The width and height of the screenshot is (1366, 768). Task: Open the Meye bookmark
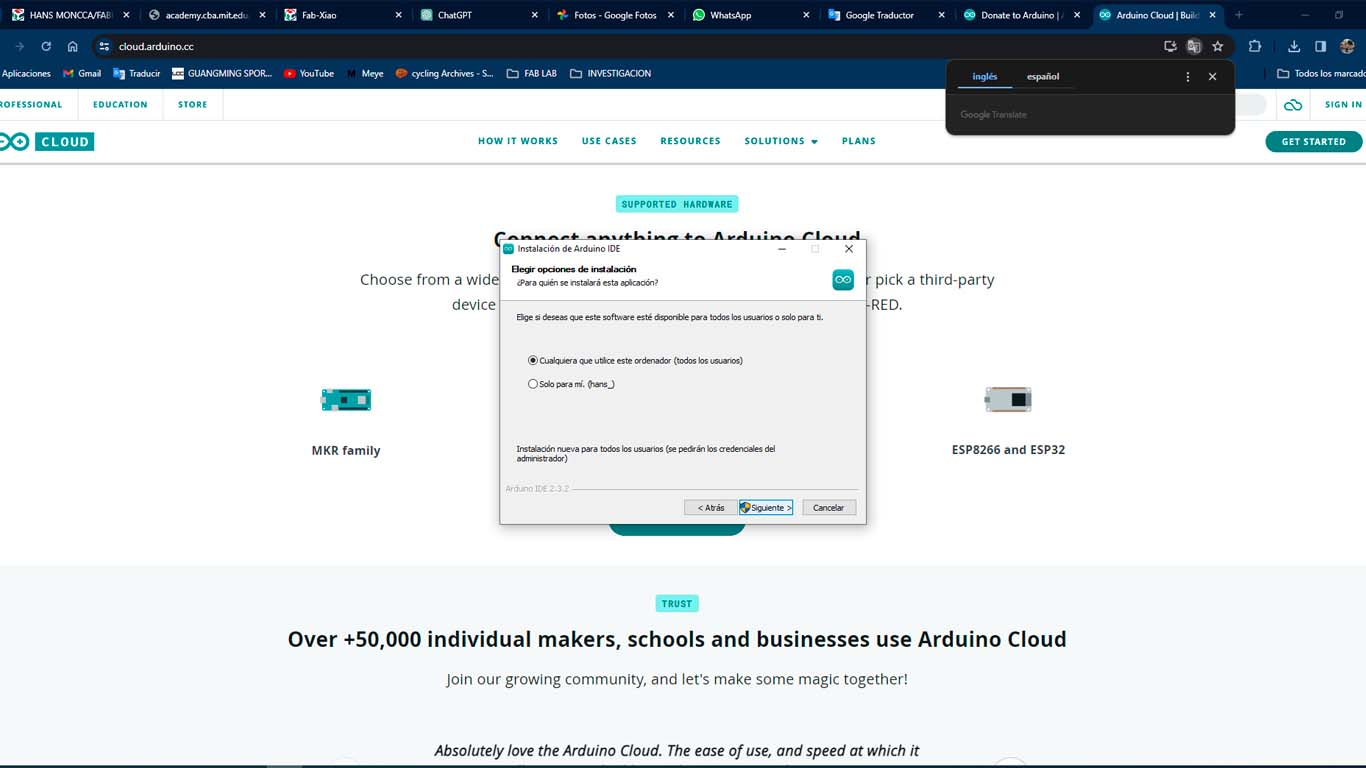365,73
